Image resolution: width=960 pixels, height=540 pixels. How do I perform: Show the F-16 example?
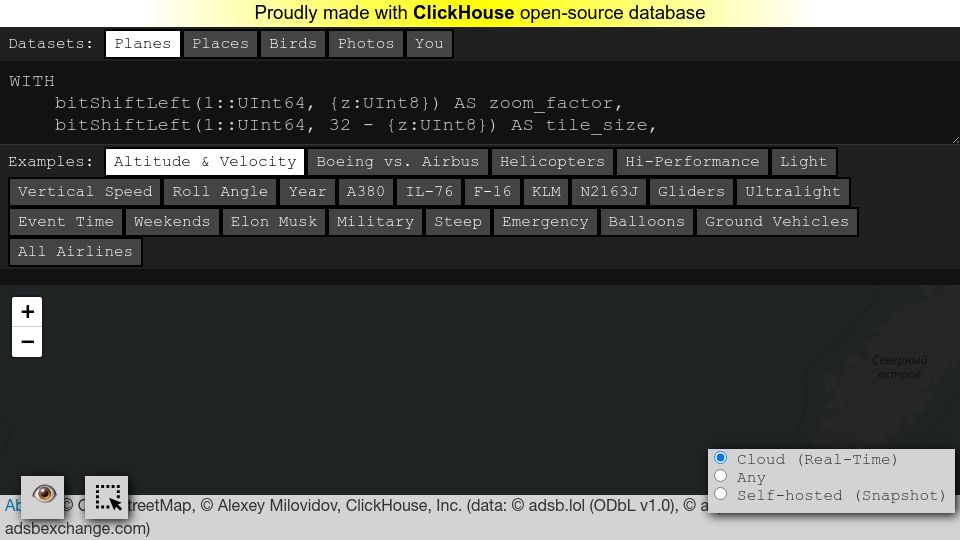[x=492, y=192]
